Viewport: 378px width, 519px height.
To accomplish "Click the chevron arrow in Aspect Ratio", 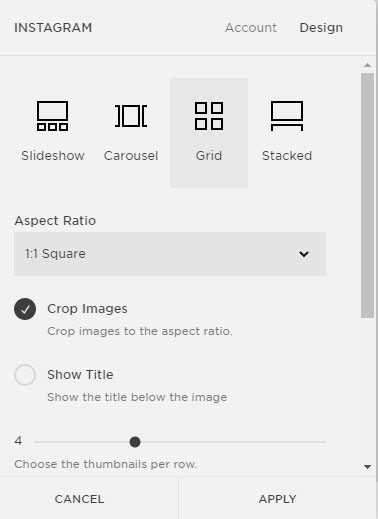I will tap(304, 254).
